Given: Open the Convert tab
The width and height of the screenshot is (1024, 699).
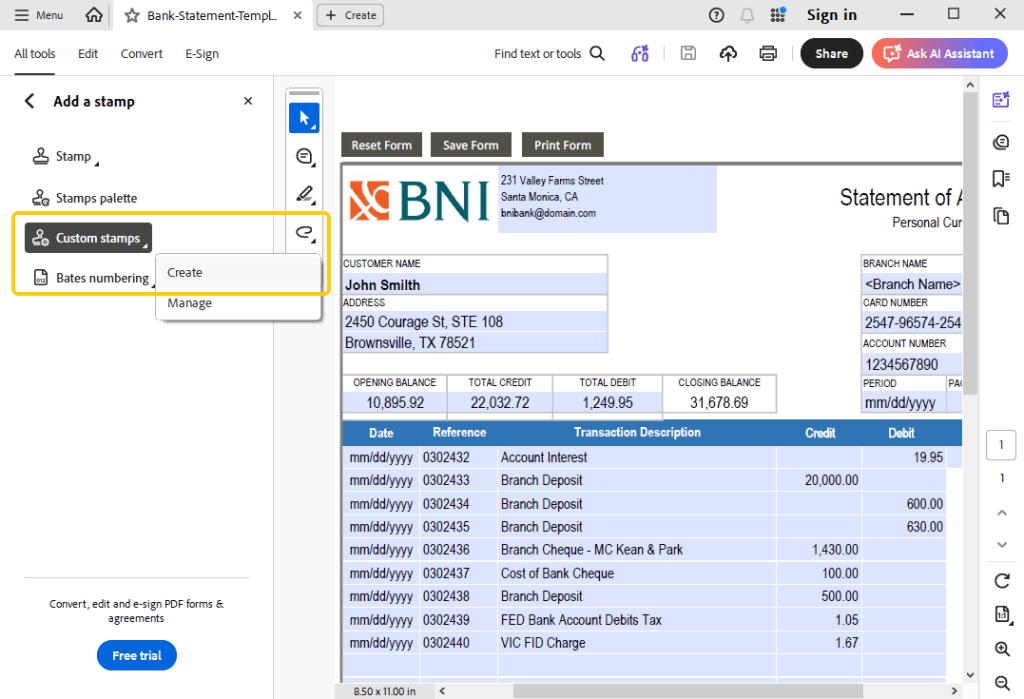Looking at the screenshot, I should coord(141,54).
